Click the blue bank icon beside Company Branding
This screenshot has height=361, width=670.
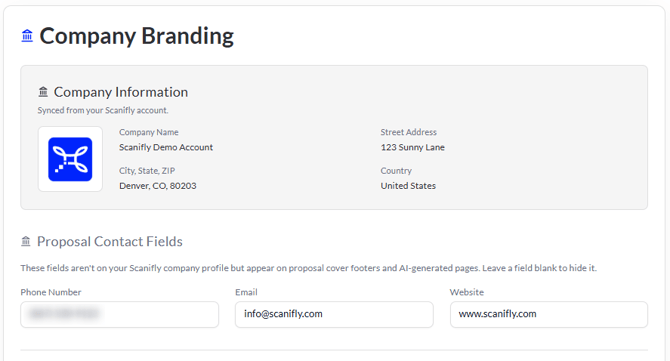pyautogui.click(x=27, y=35)
